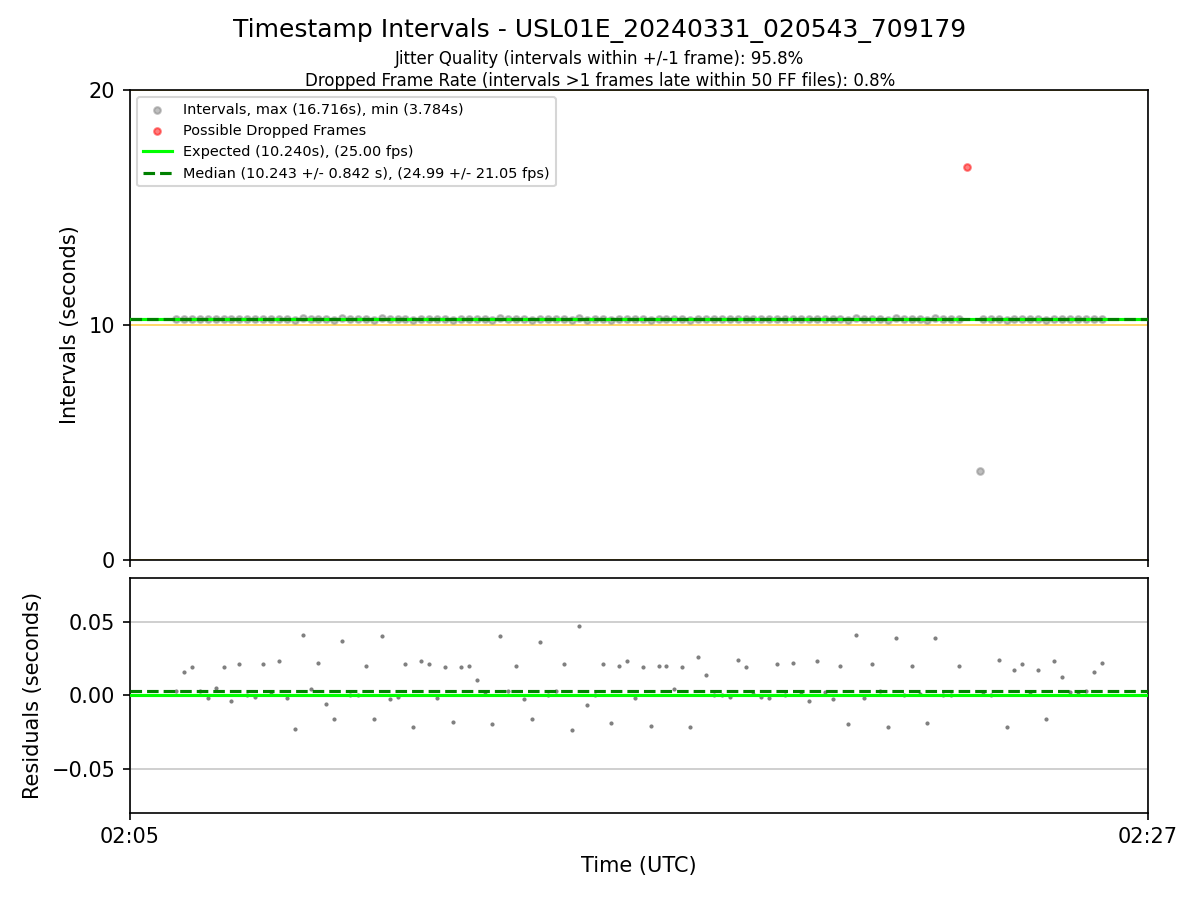1200x900 pixels.
Task: Click the plot title Timestamp Intervals
Action: tap(599, 29)
